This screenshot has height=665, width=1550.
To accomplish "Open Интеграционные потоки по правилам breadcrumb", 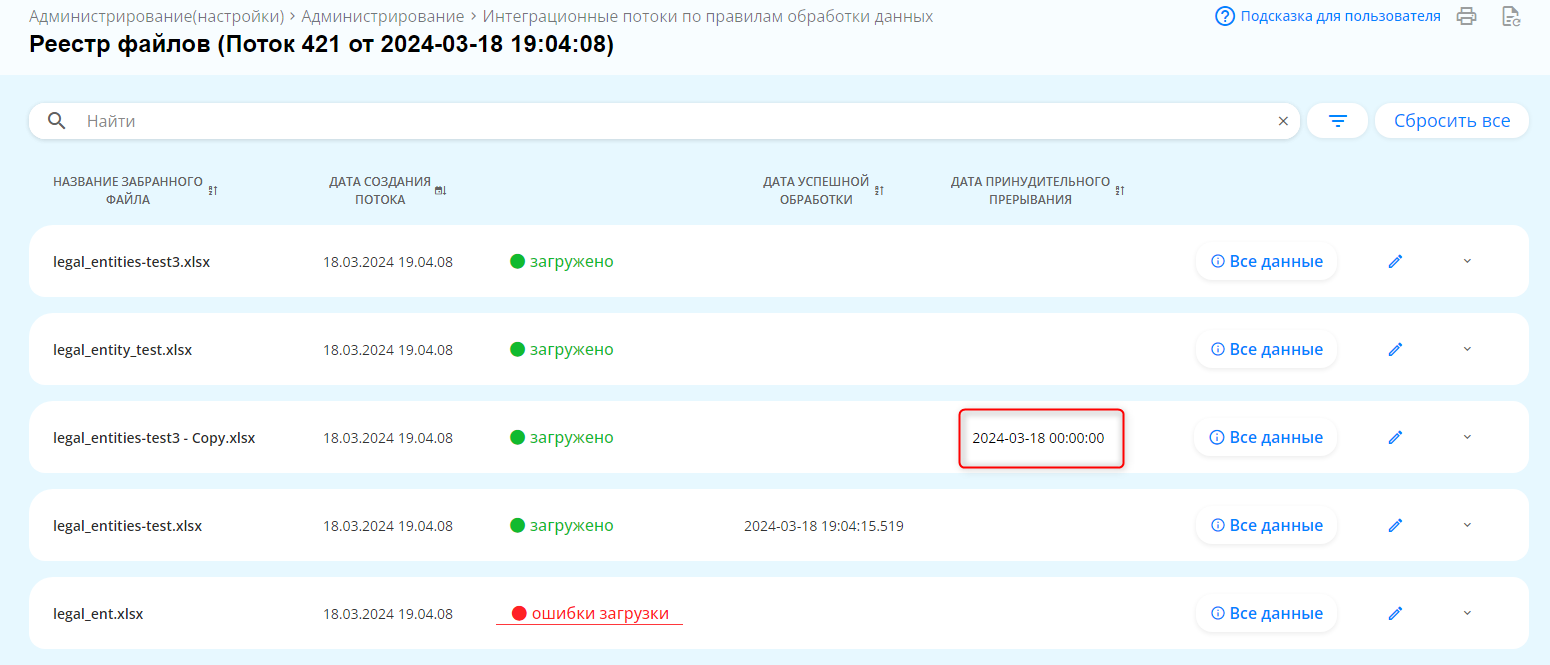I will [x=707, y=17].
